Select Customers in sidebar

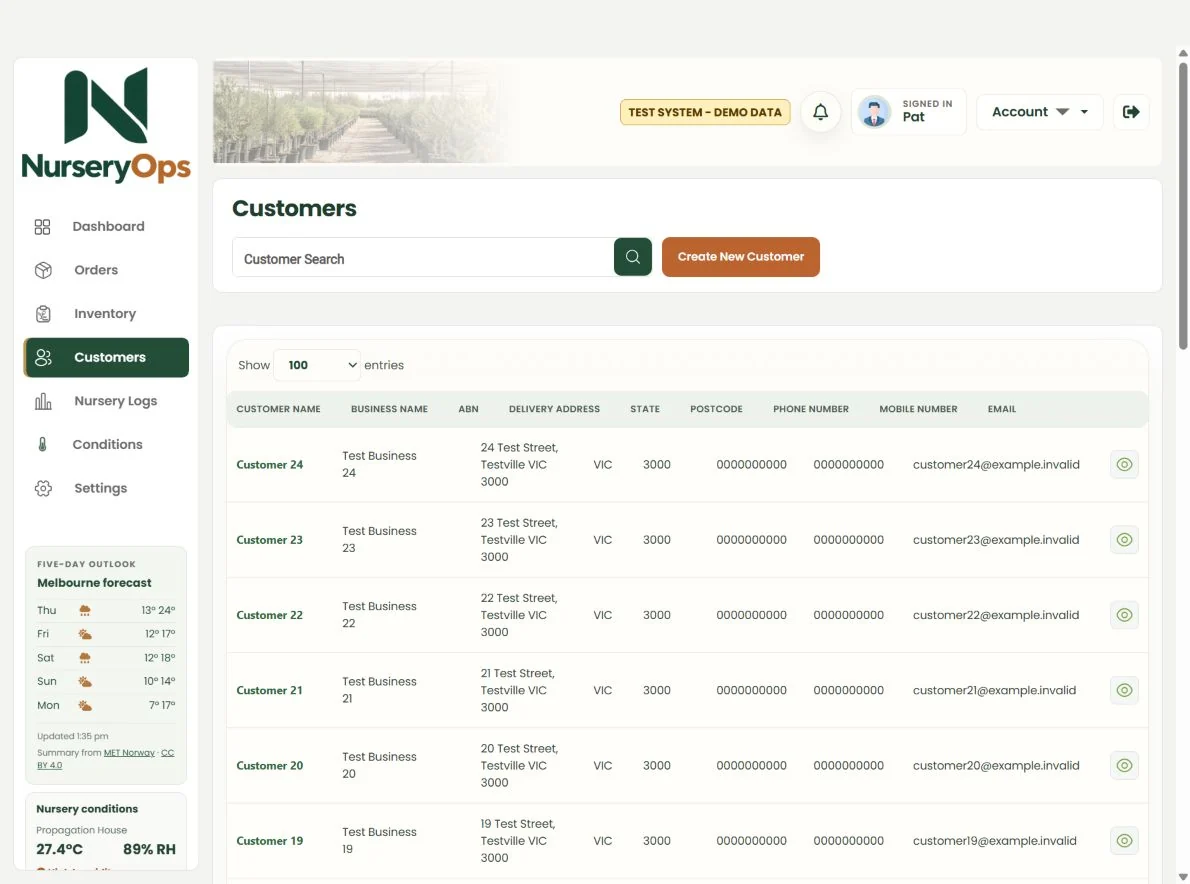coord(106,357)
